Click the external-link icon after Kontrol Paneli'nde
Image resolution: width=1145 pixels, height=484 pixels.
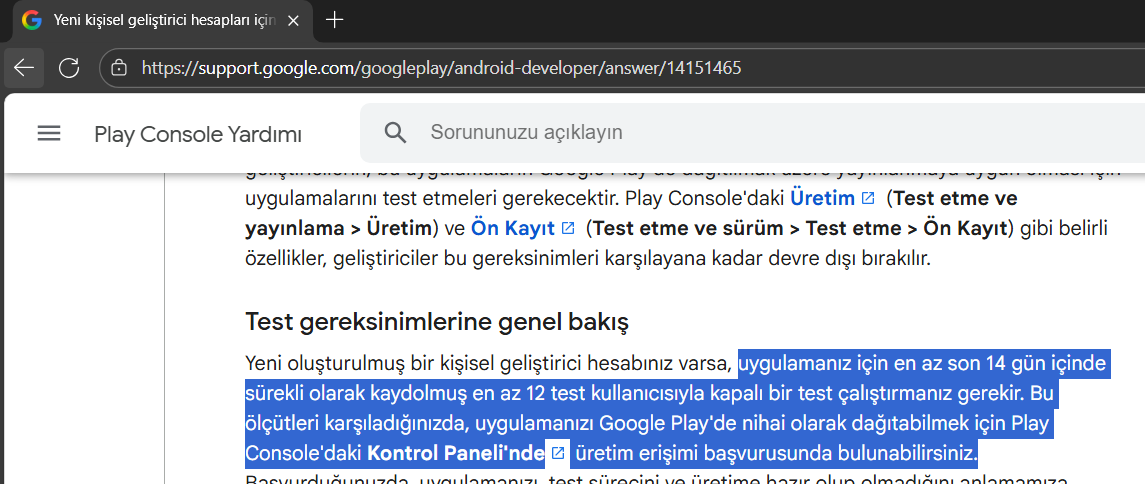558,453
